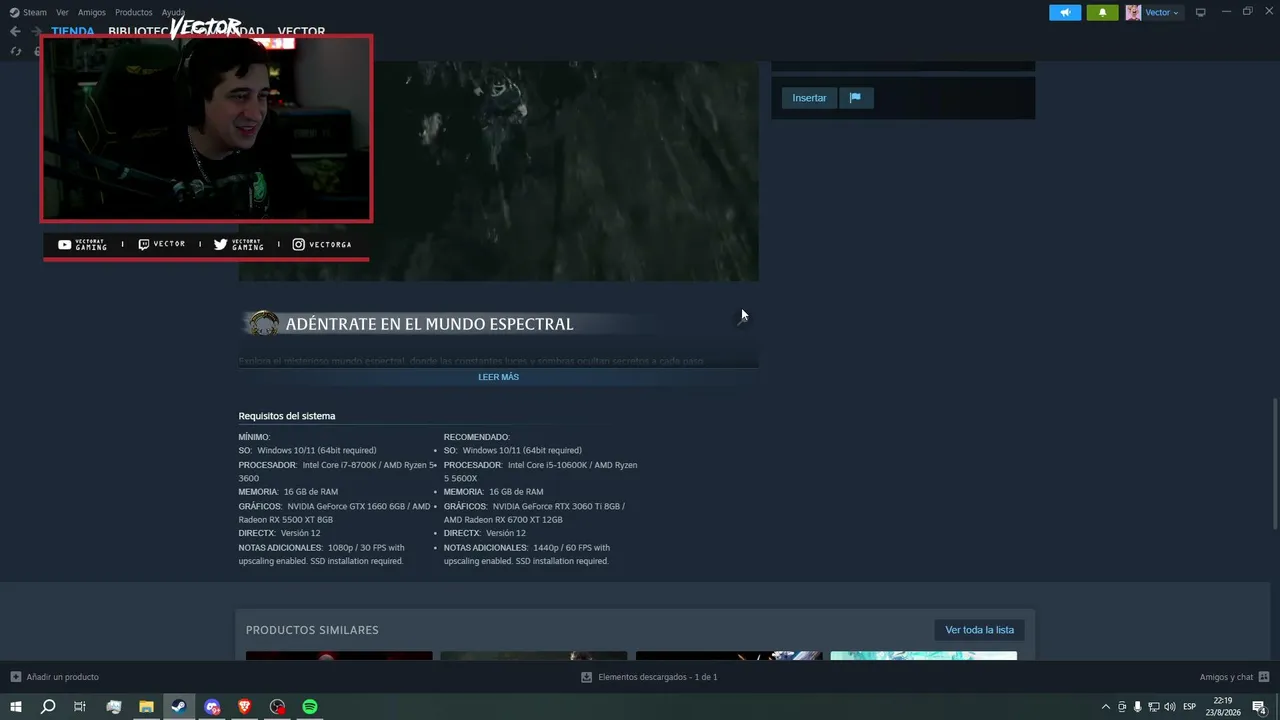Click the game media video area

pyautogui.click(x=498, y=171)
